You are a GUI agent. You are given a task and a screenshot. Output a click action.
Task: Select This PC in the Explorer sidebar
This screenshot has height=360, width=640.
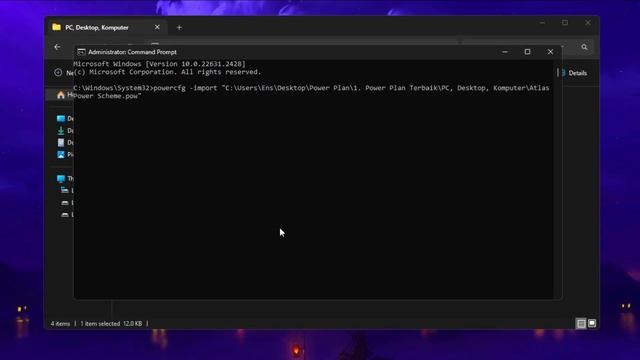64,178
